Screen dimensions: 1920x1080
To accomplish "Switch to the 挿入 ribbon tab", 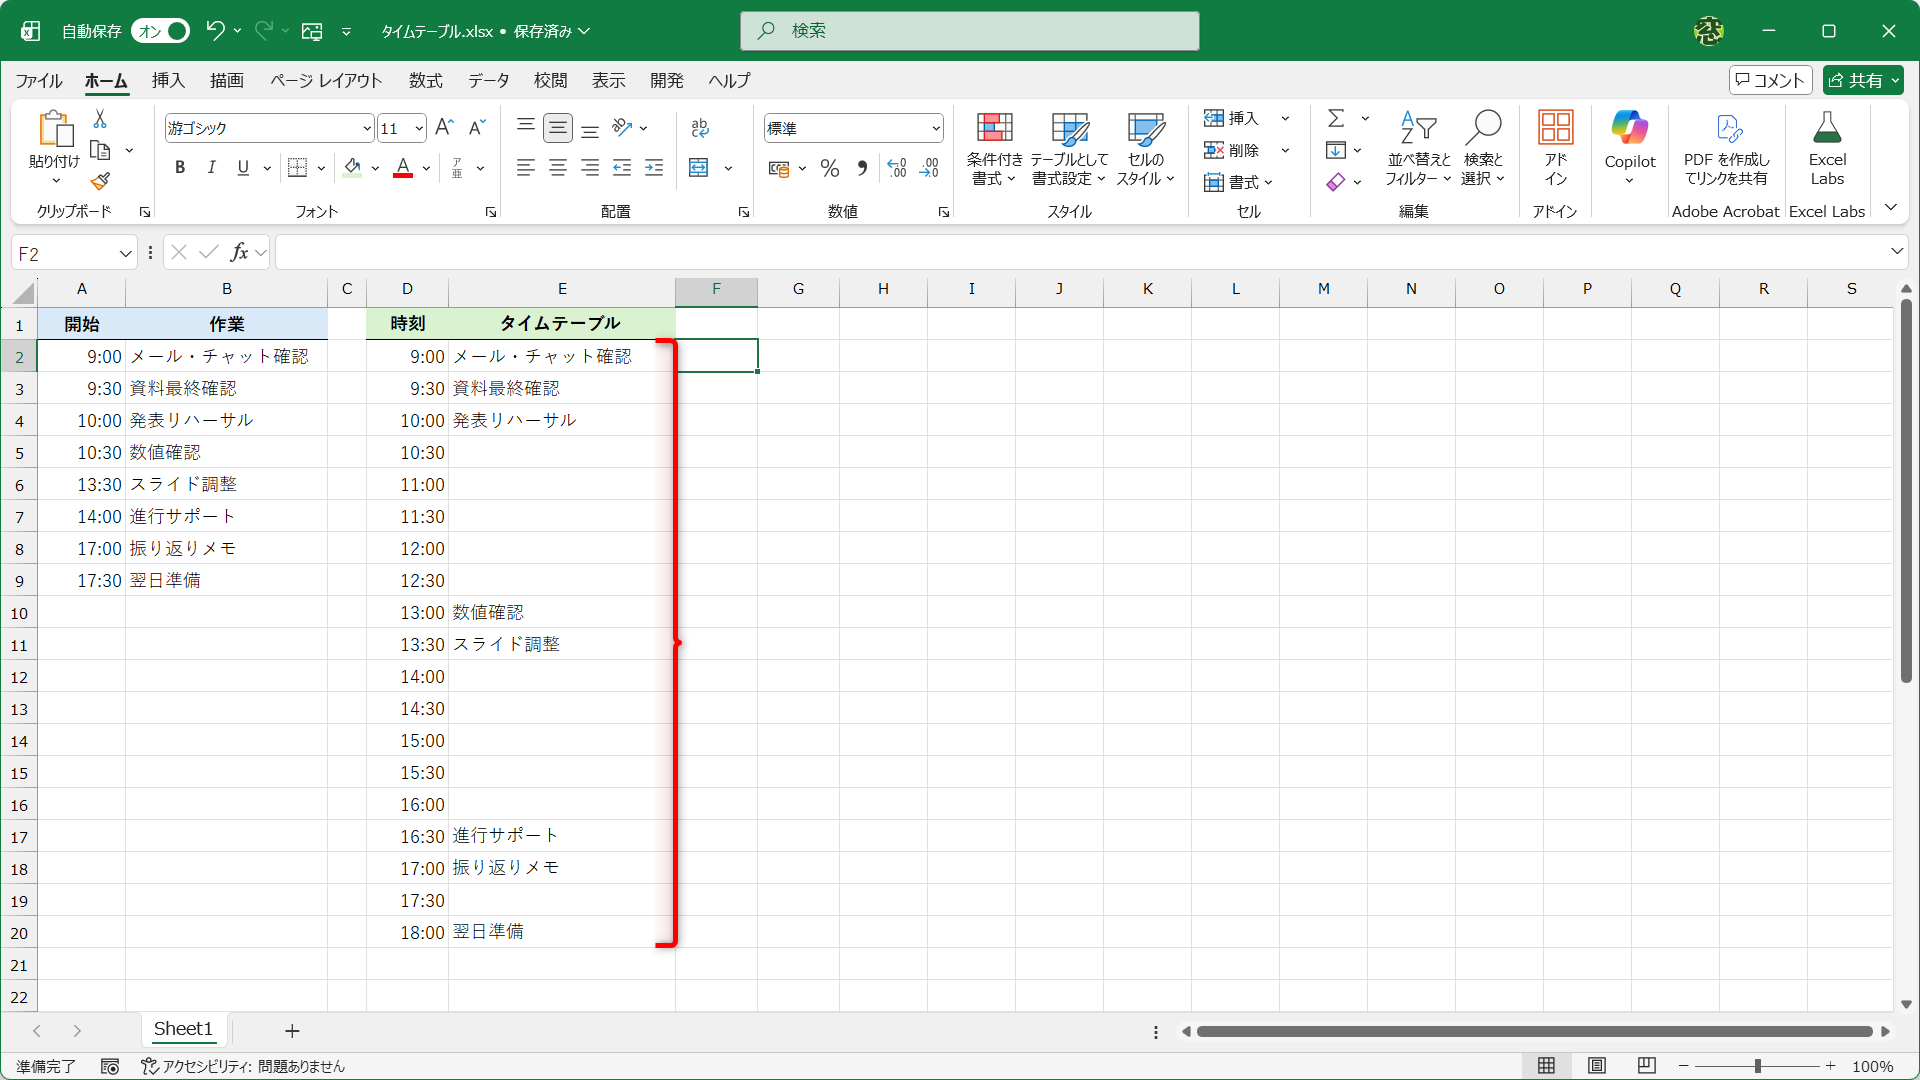I will (167, 81).
